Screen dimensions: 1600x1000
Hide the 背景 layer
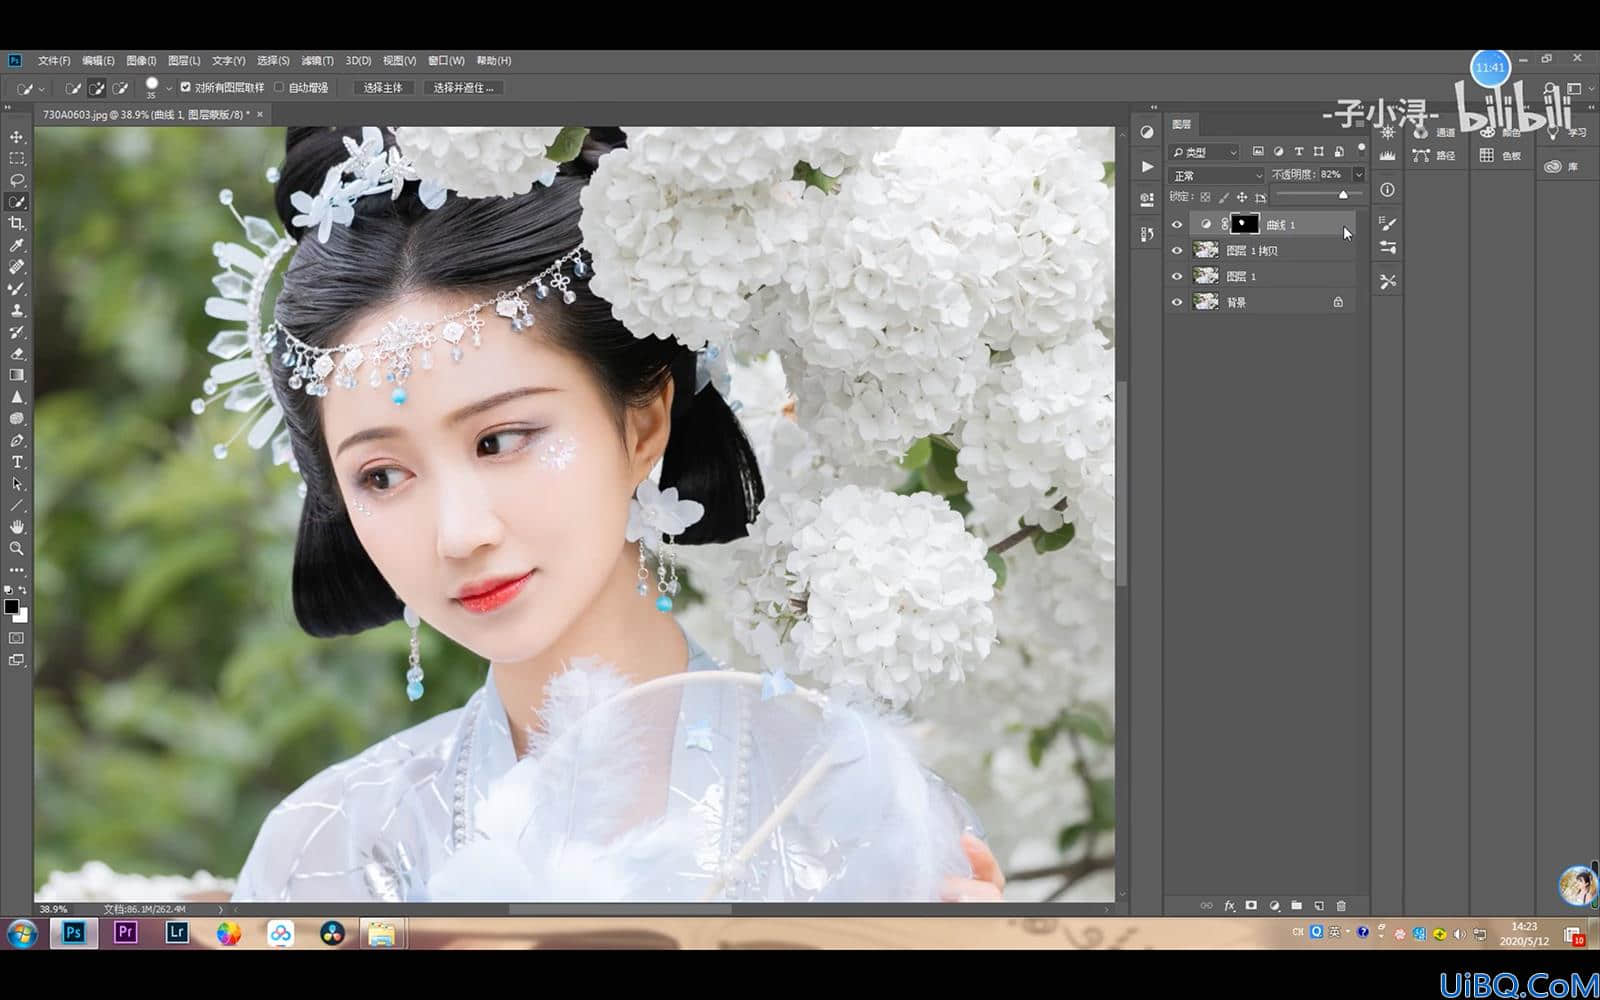coord(1177,302)
